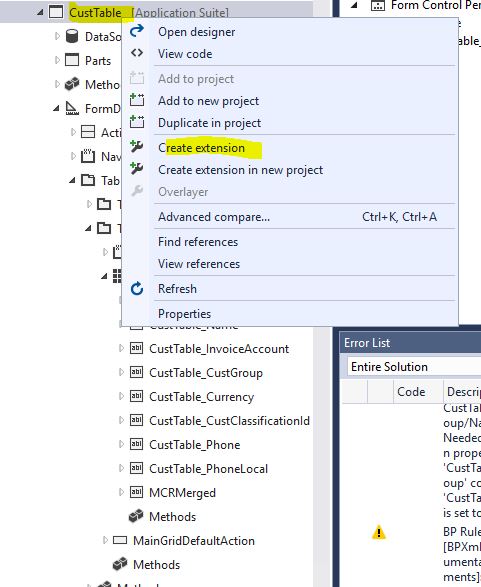
Task: Click the Add to new project icon
Action: click(x=137, y=100)
